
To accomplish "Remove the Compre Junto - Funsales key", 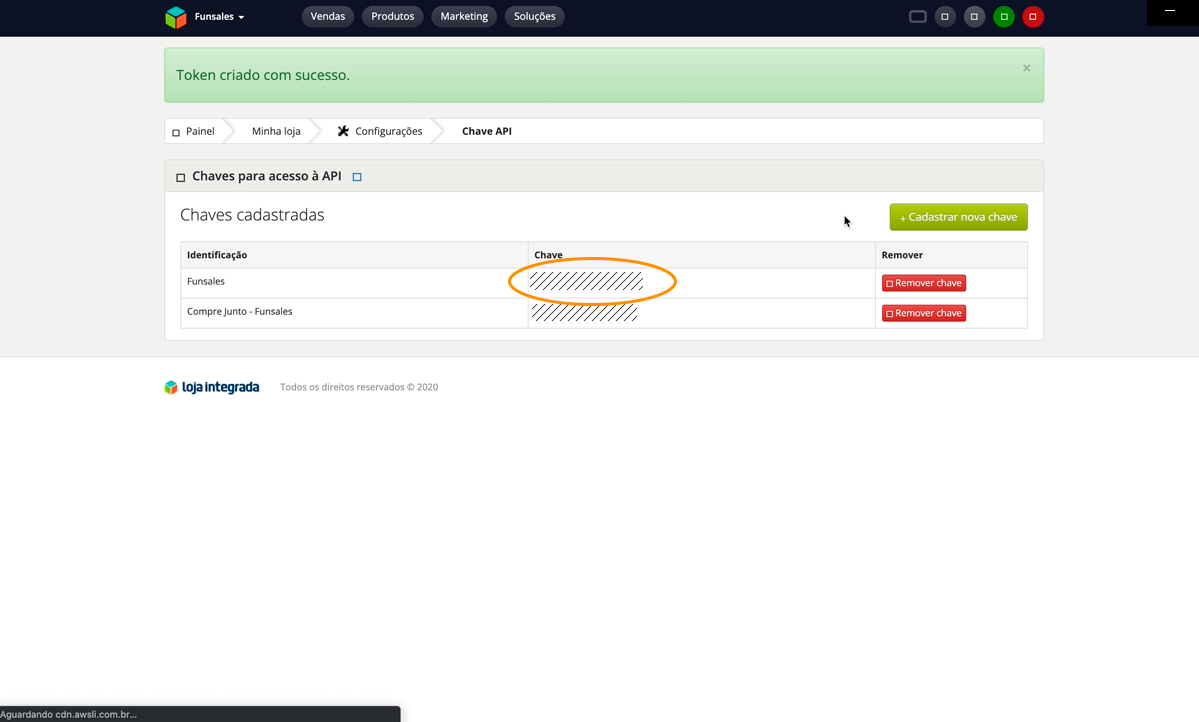I will tap(924, 313).
